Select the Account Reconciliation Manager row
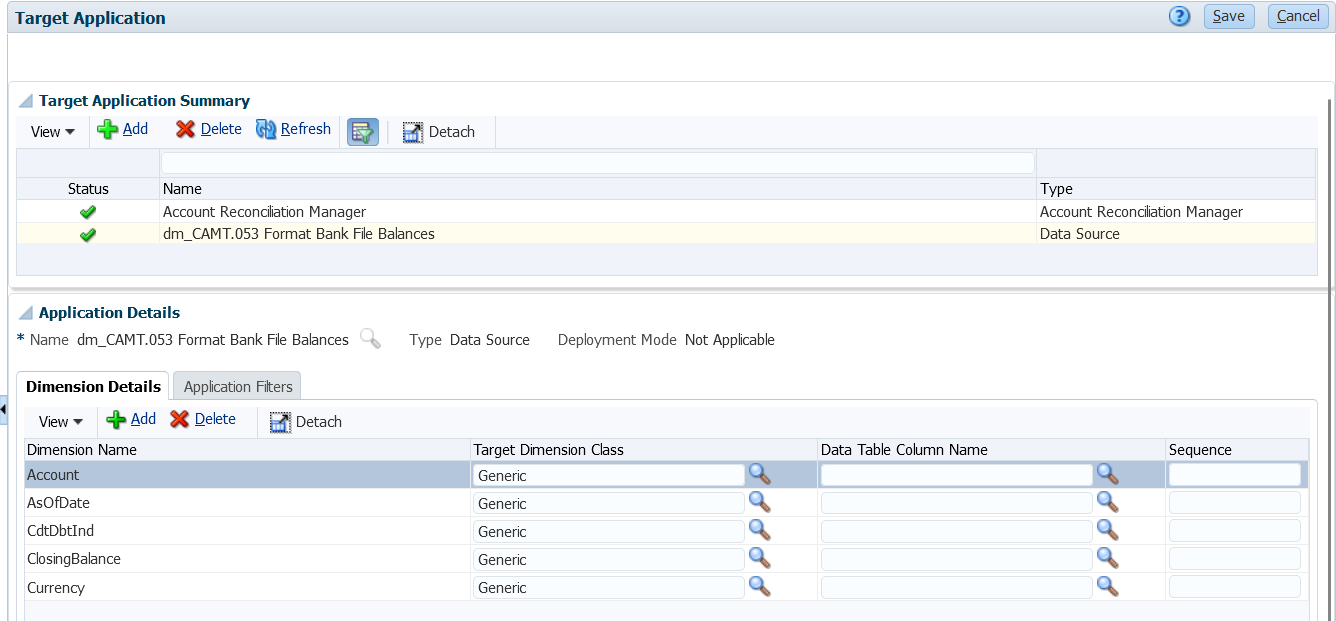Viewport: 1336px width, 621px height. tap(264, 212)
